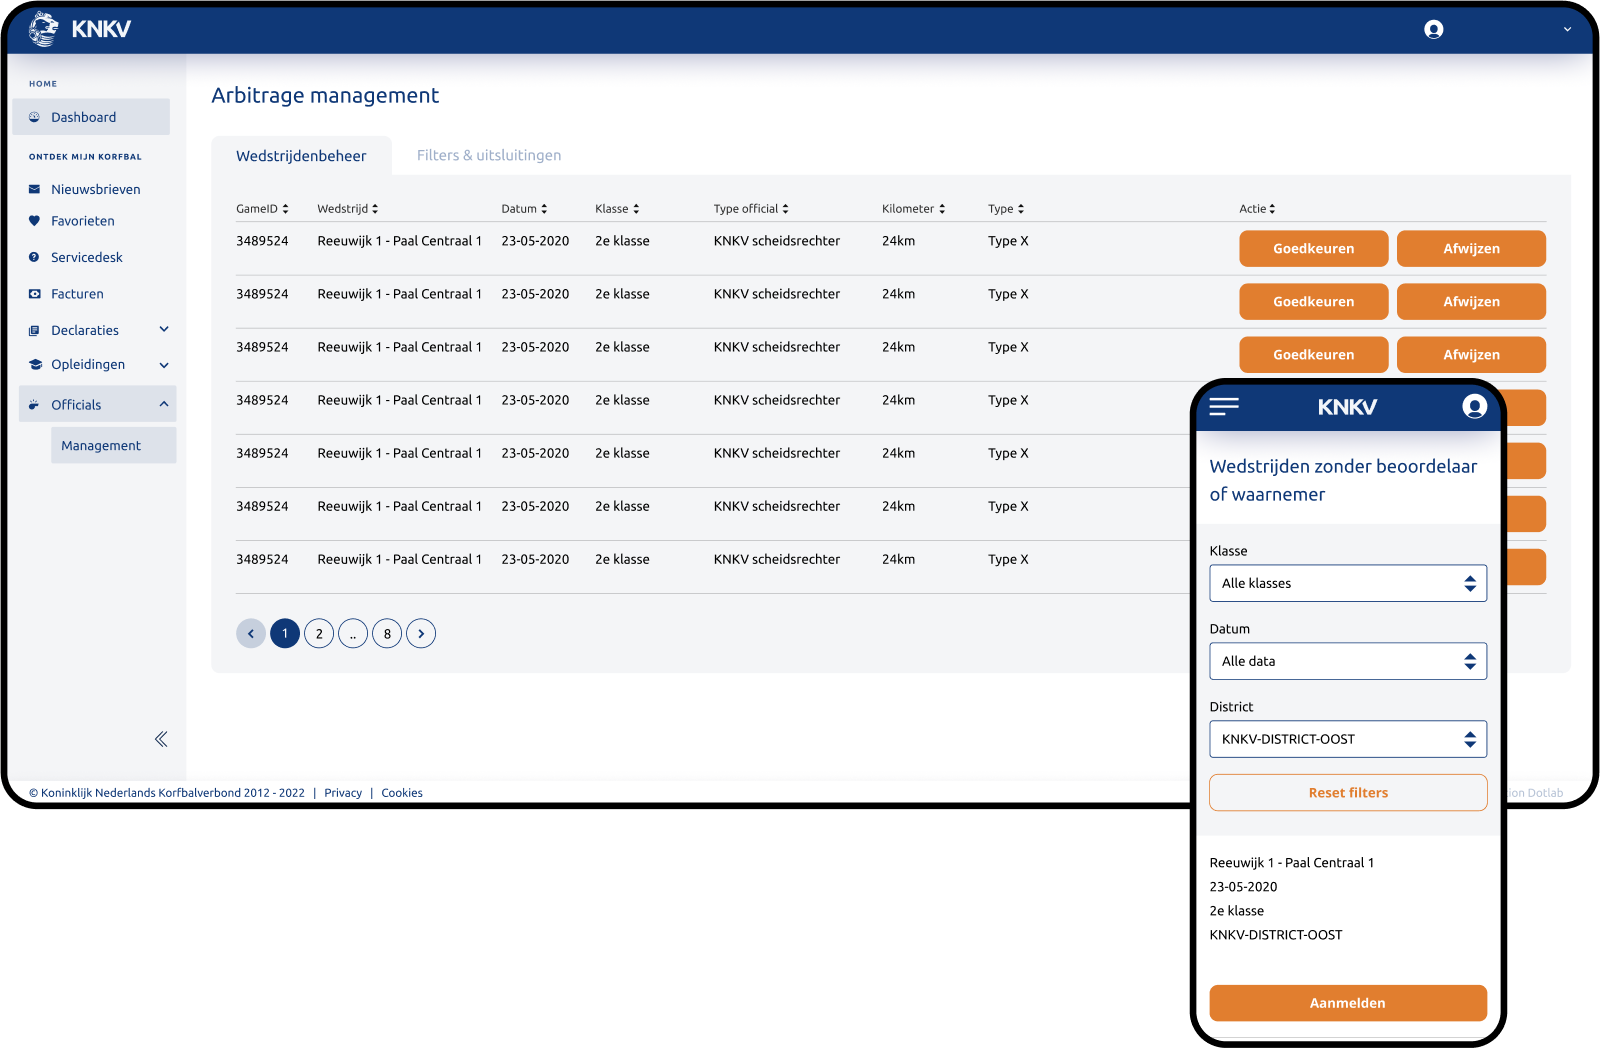Open Servicedesk in sidebar

(x=87, y=257)
